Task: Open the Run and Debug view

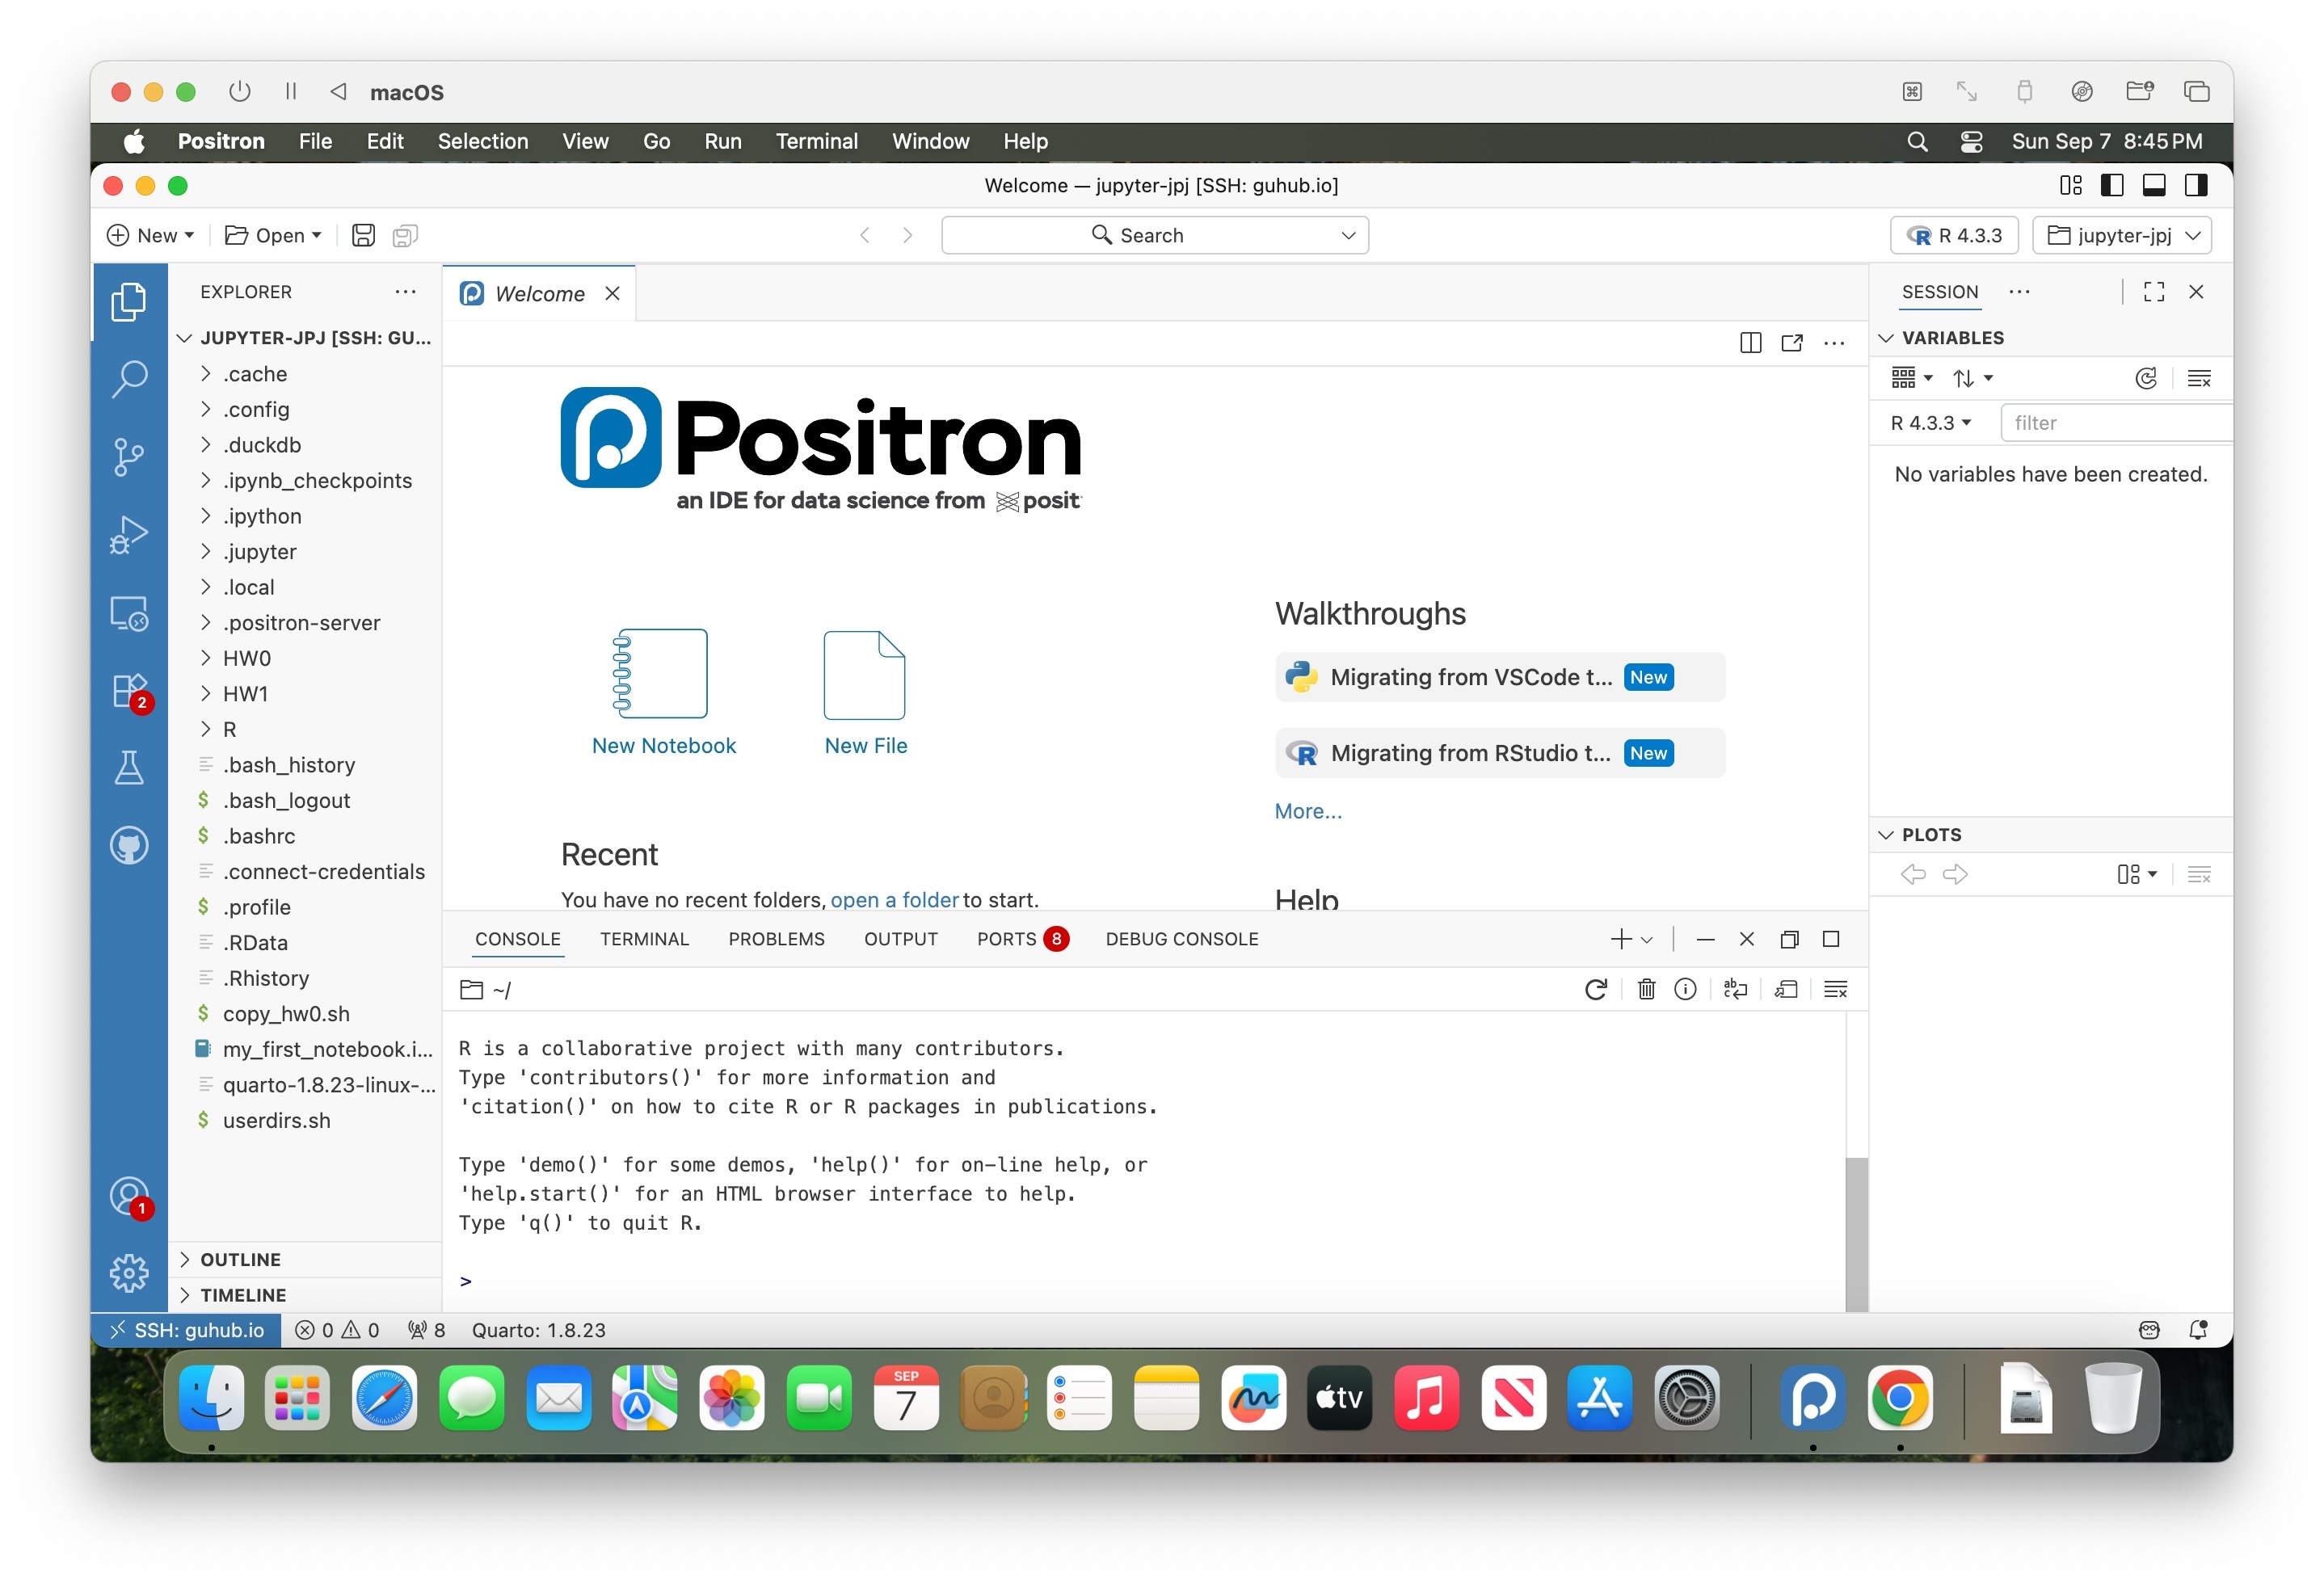Action: click(128, 534)
